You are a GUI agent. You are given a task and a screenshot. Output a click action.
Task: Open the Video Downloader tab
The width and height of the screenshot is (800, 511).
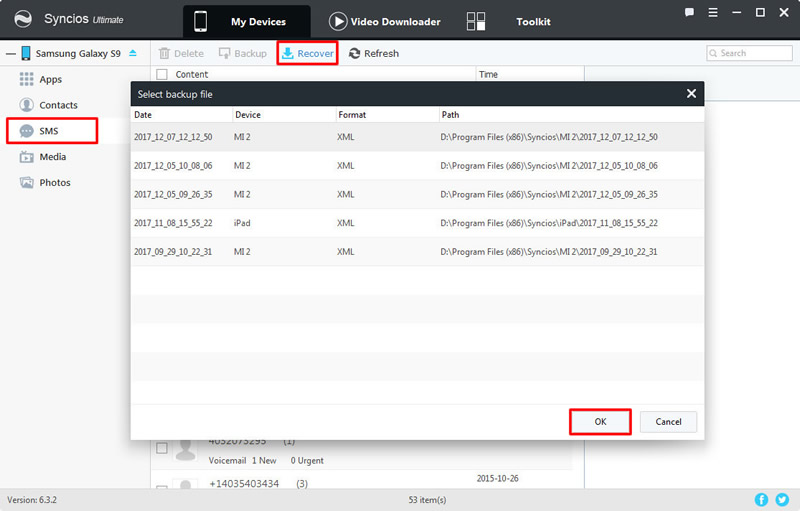point(385,21)
